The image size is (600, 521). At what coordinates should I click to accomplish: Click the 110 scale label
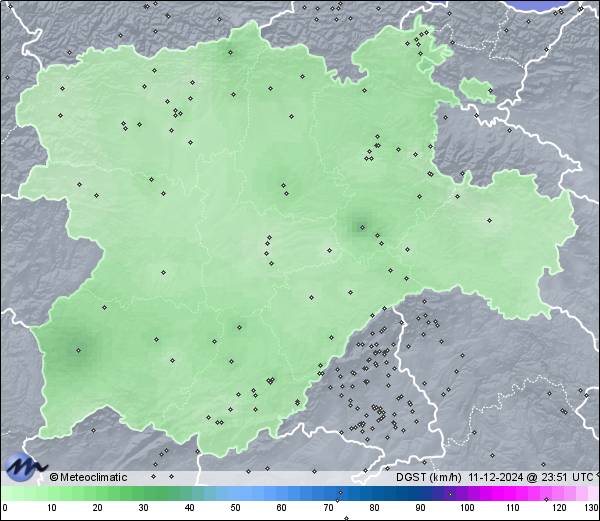click(x=513, y=508)
